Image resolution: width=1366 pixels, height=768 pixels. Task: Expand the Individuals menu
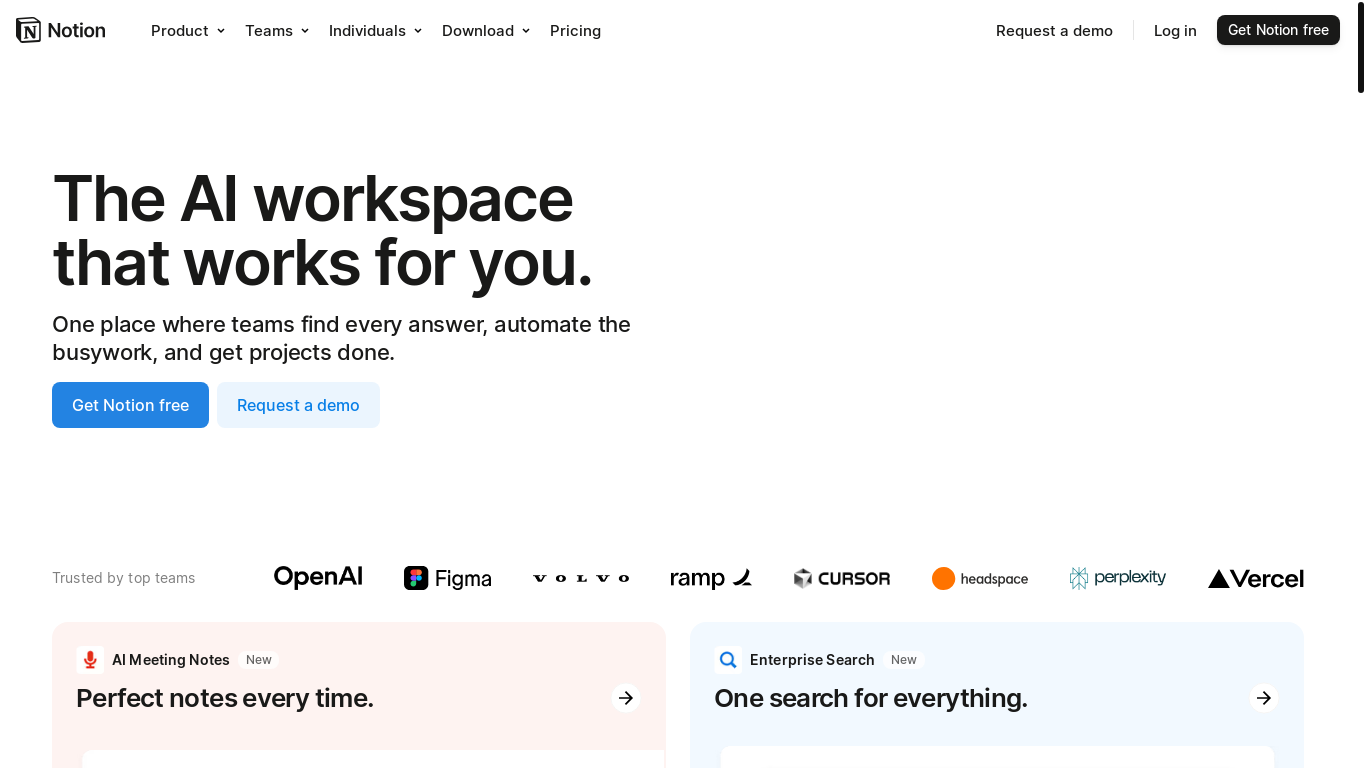point(376,31)
